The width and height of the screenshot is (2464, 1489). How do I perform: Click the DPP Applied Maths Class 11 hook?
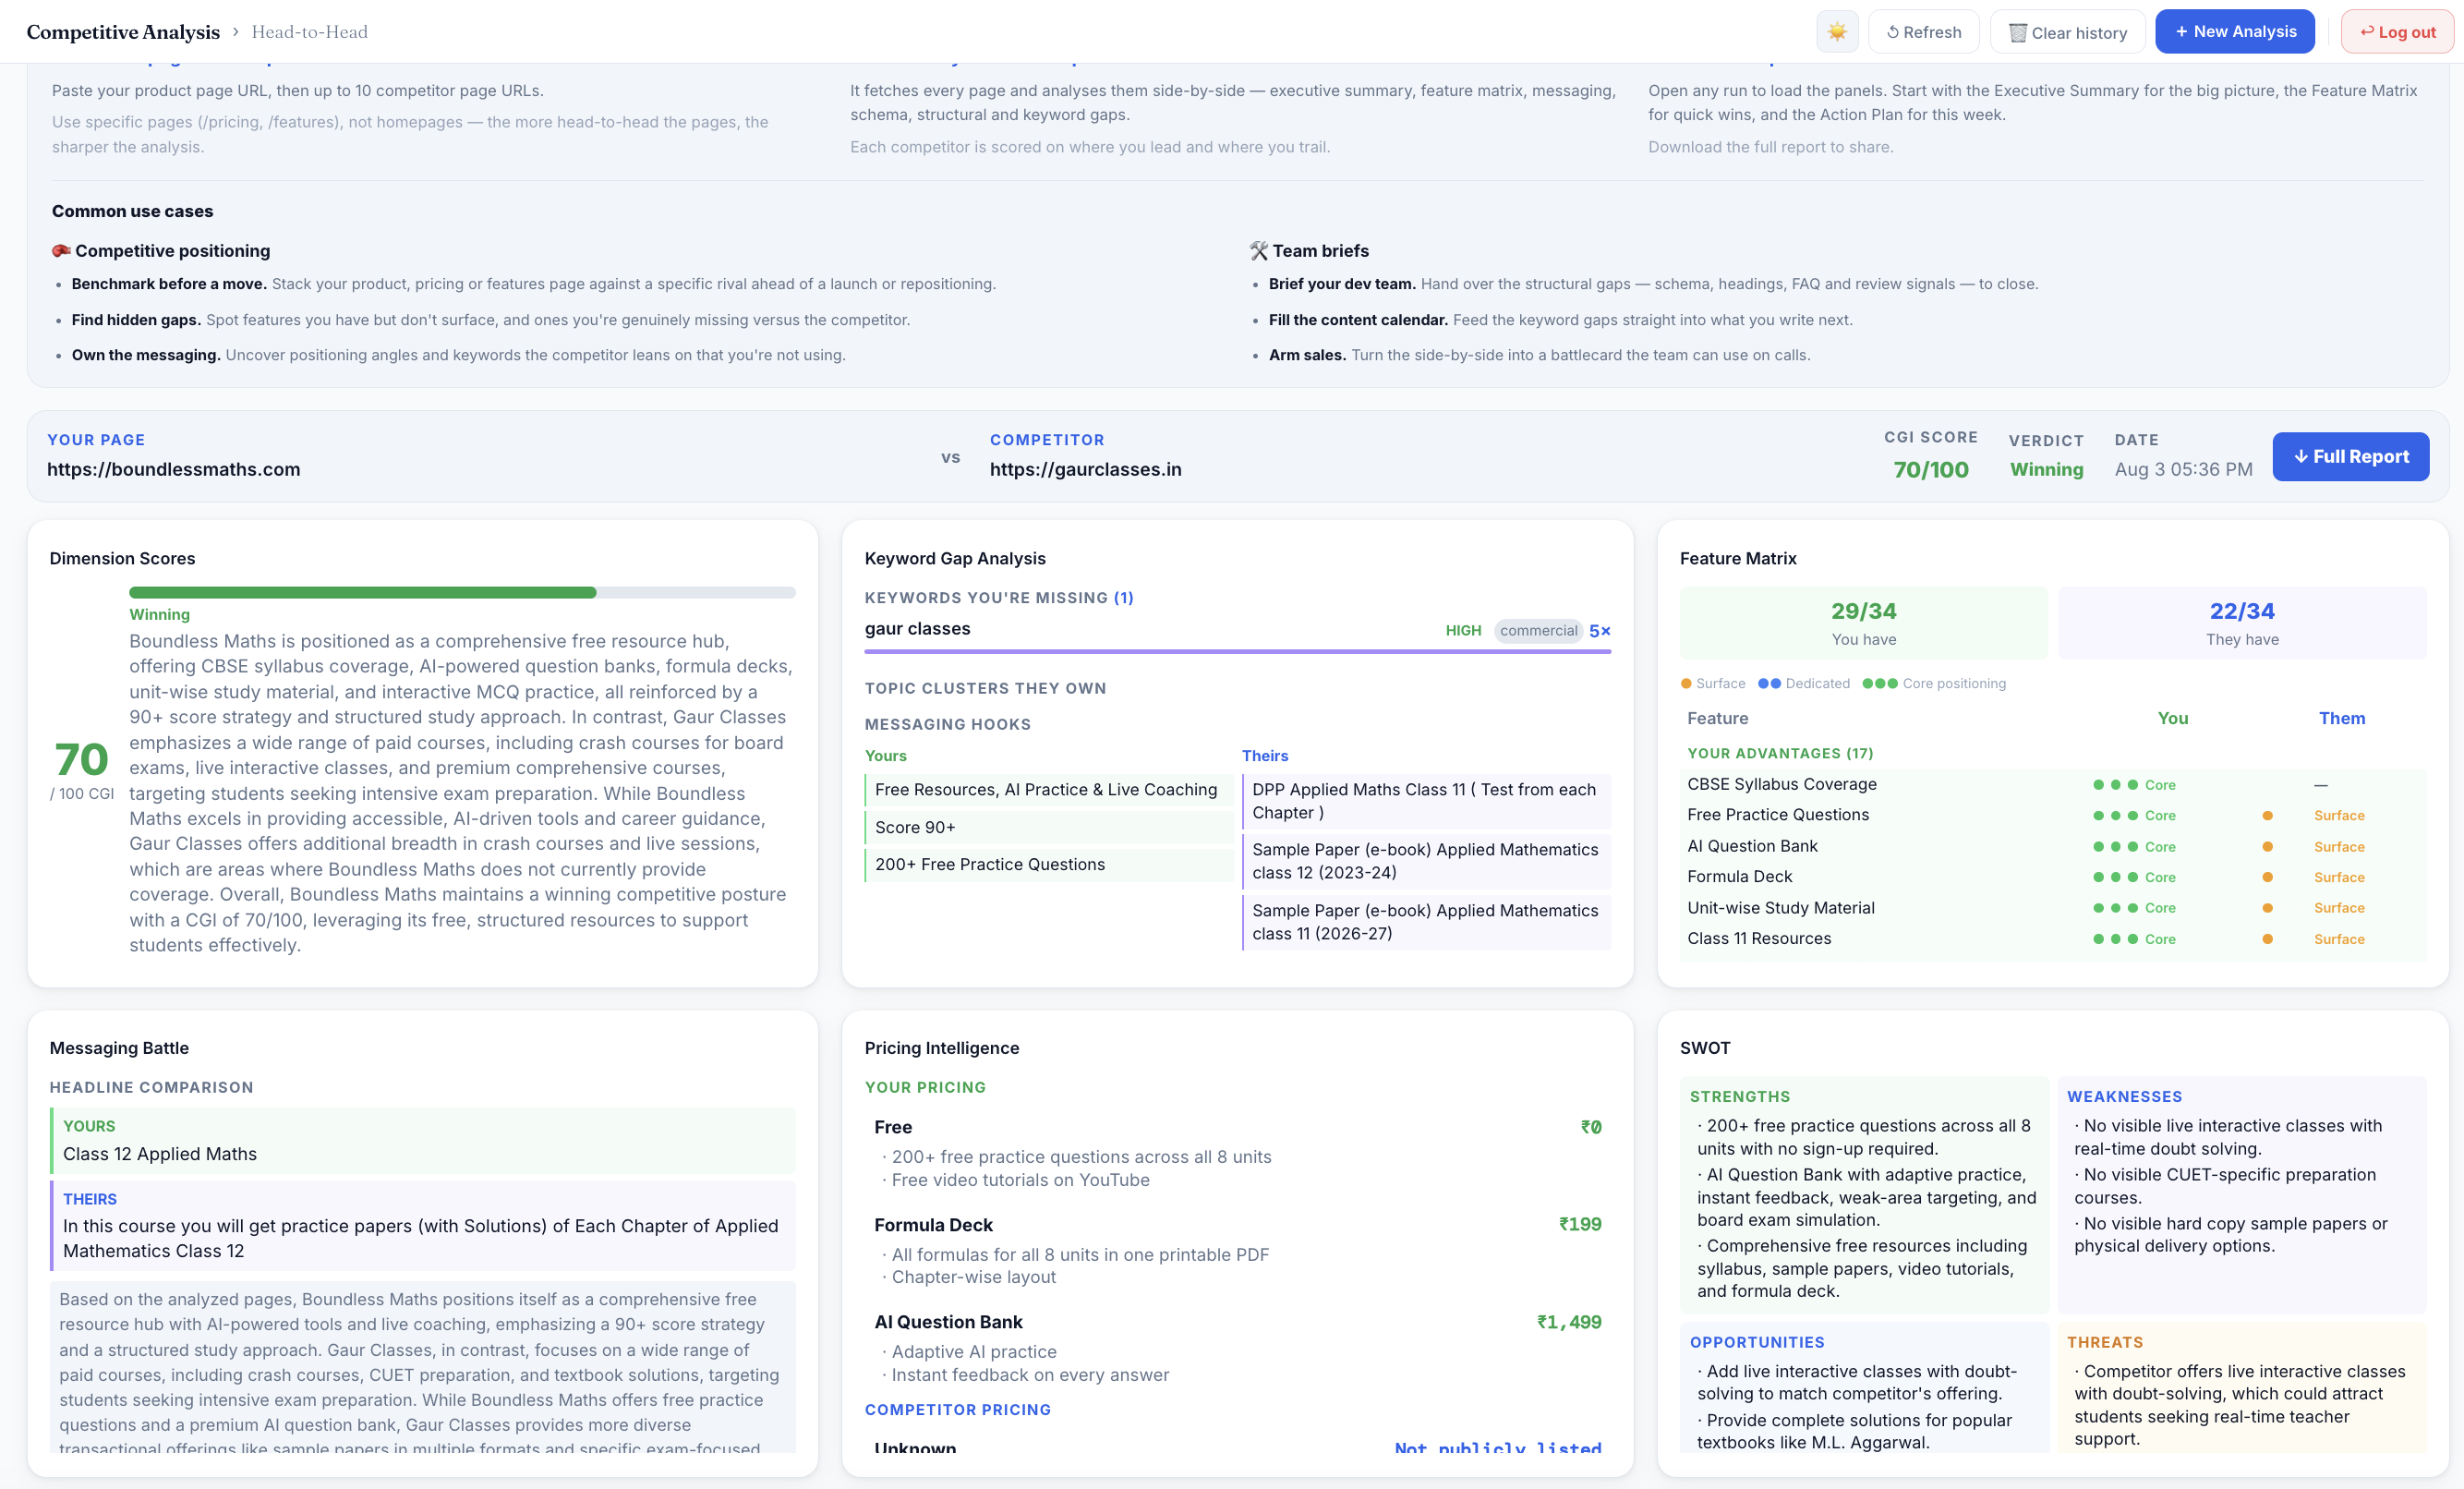pyautogui.click(x=1425, y=801)
